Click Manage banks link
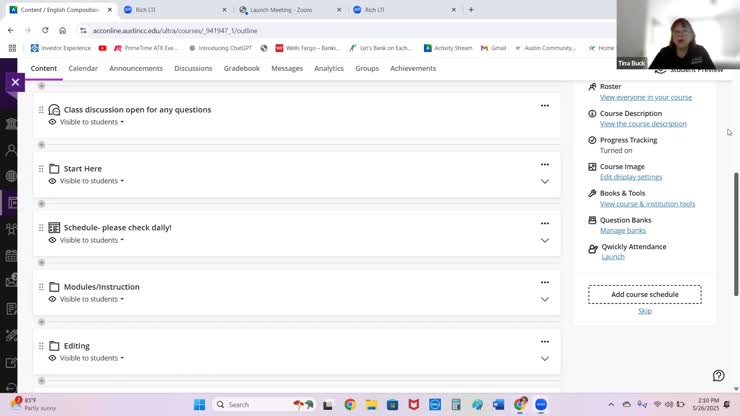The image size is (740, 416). pos(623,230)
